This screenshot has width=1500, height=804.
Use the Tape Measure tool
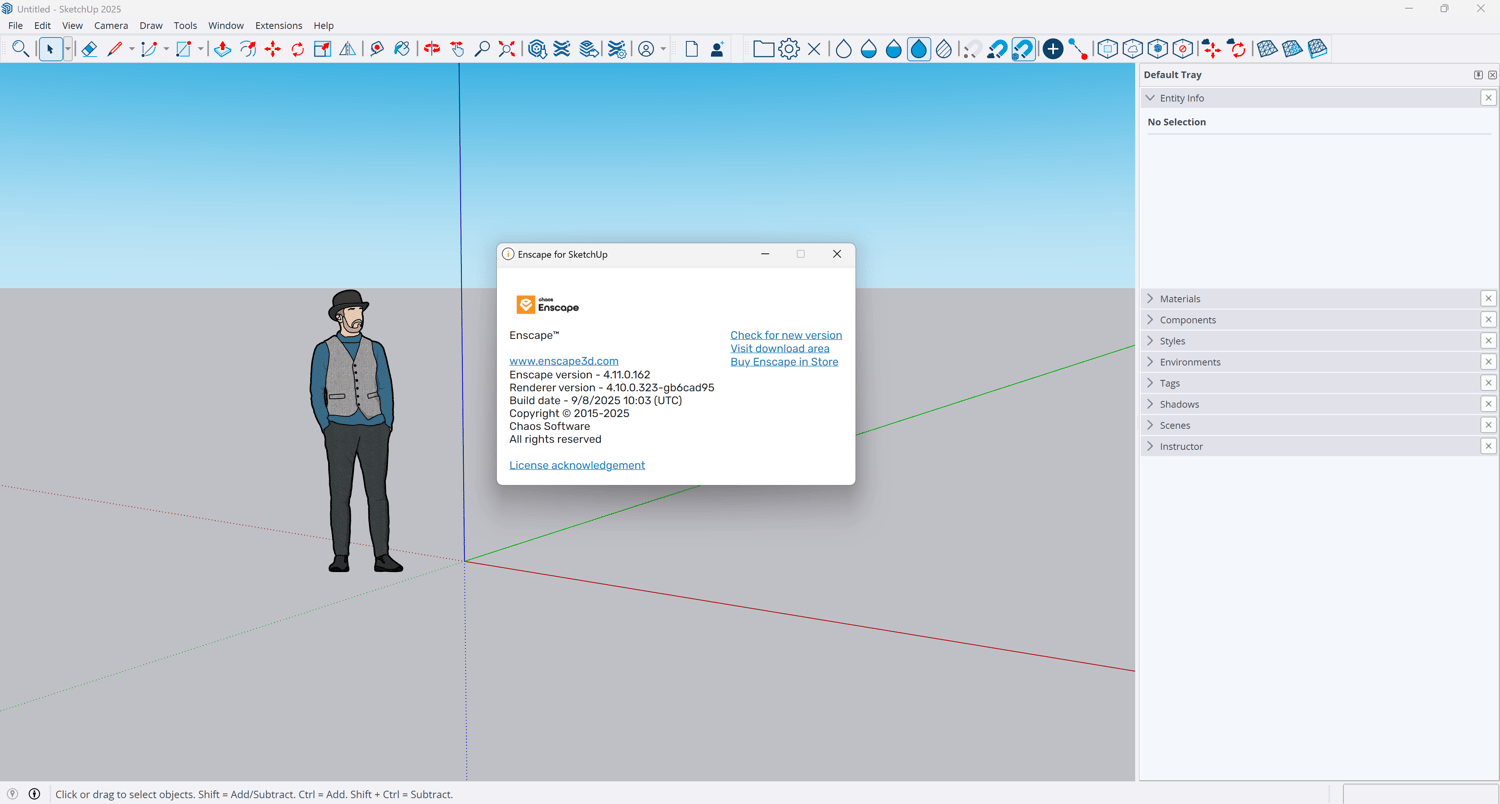click(x=377, y=49)
